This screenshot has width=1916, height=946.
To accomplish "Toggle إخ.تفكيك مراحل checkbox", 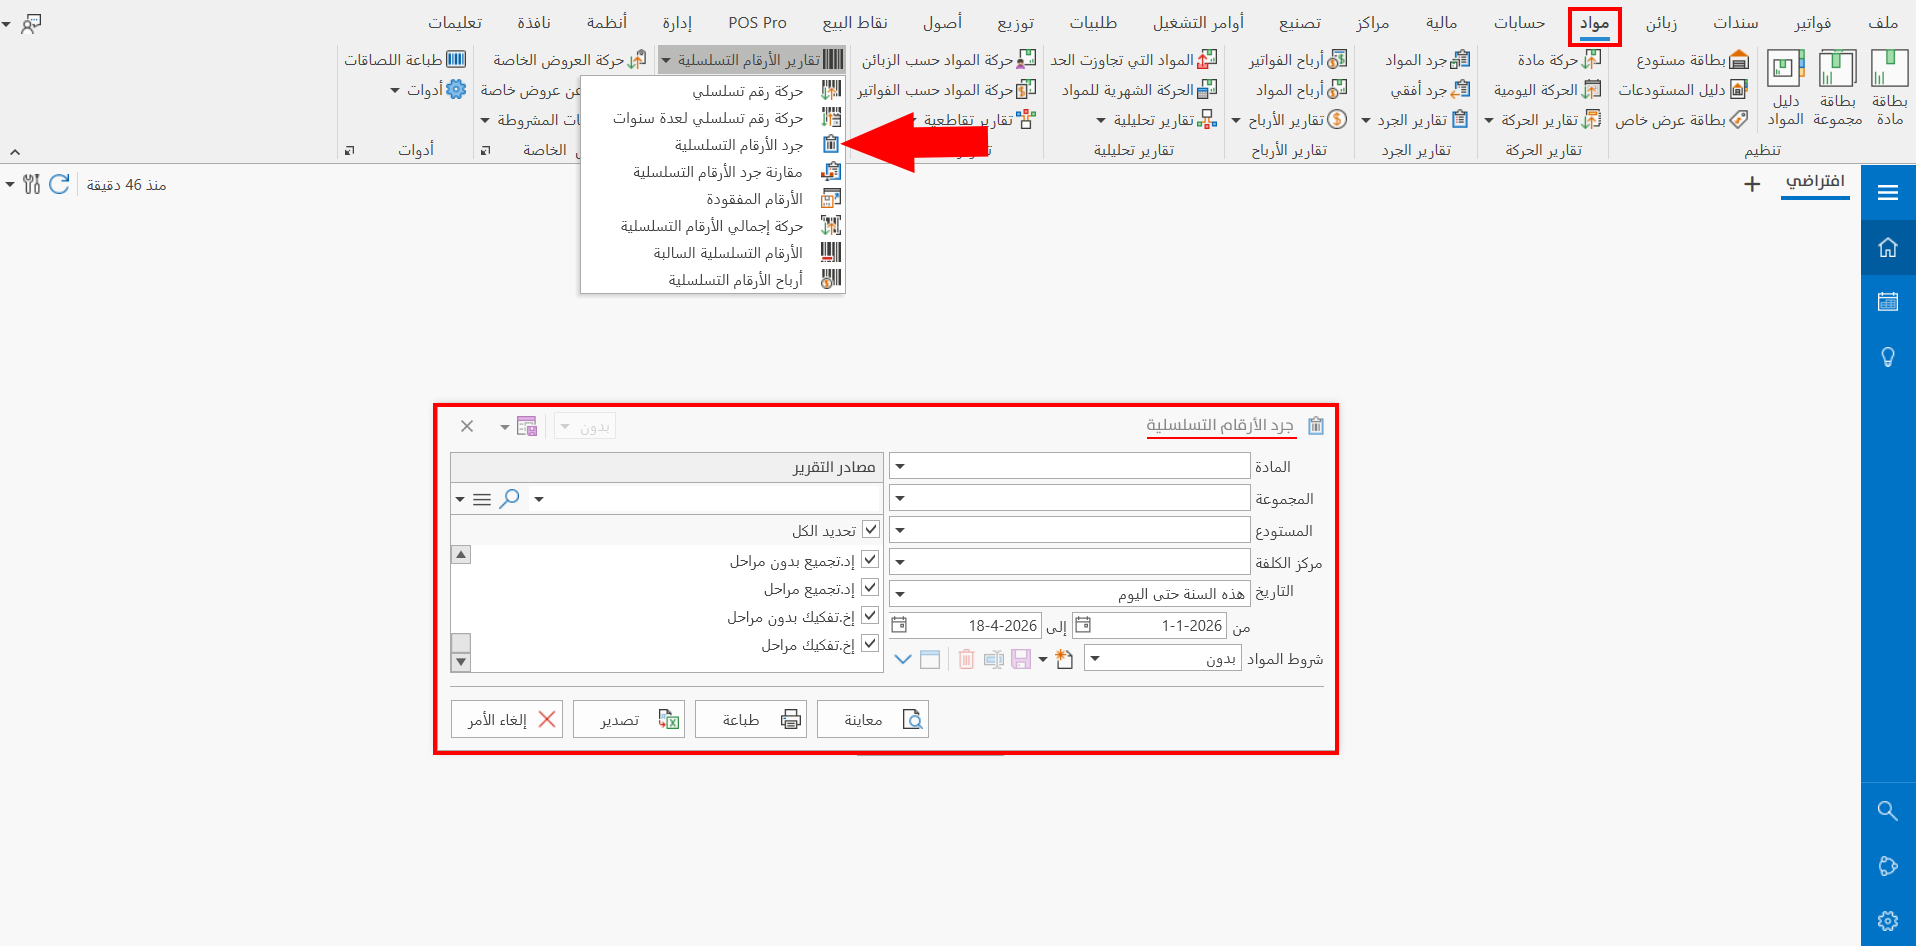I will pos(870,644).
